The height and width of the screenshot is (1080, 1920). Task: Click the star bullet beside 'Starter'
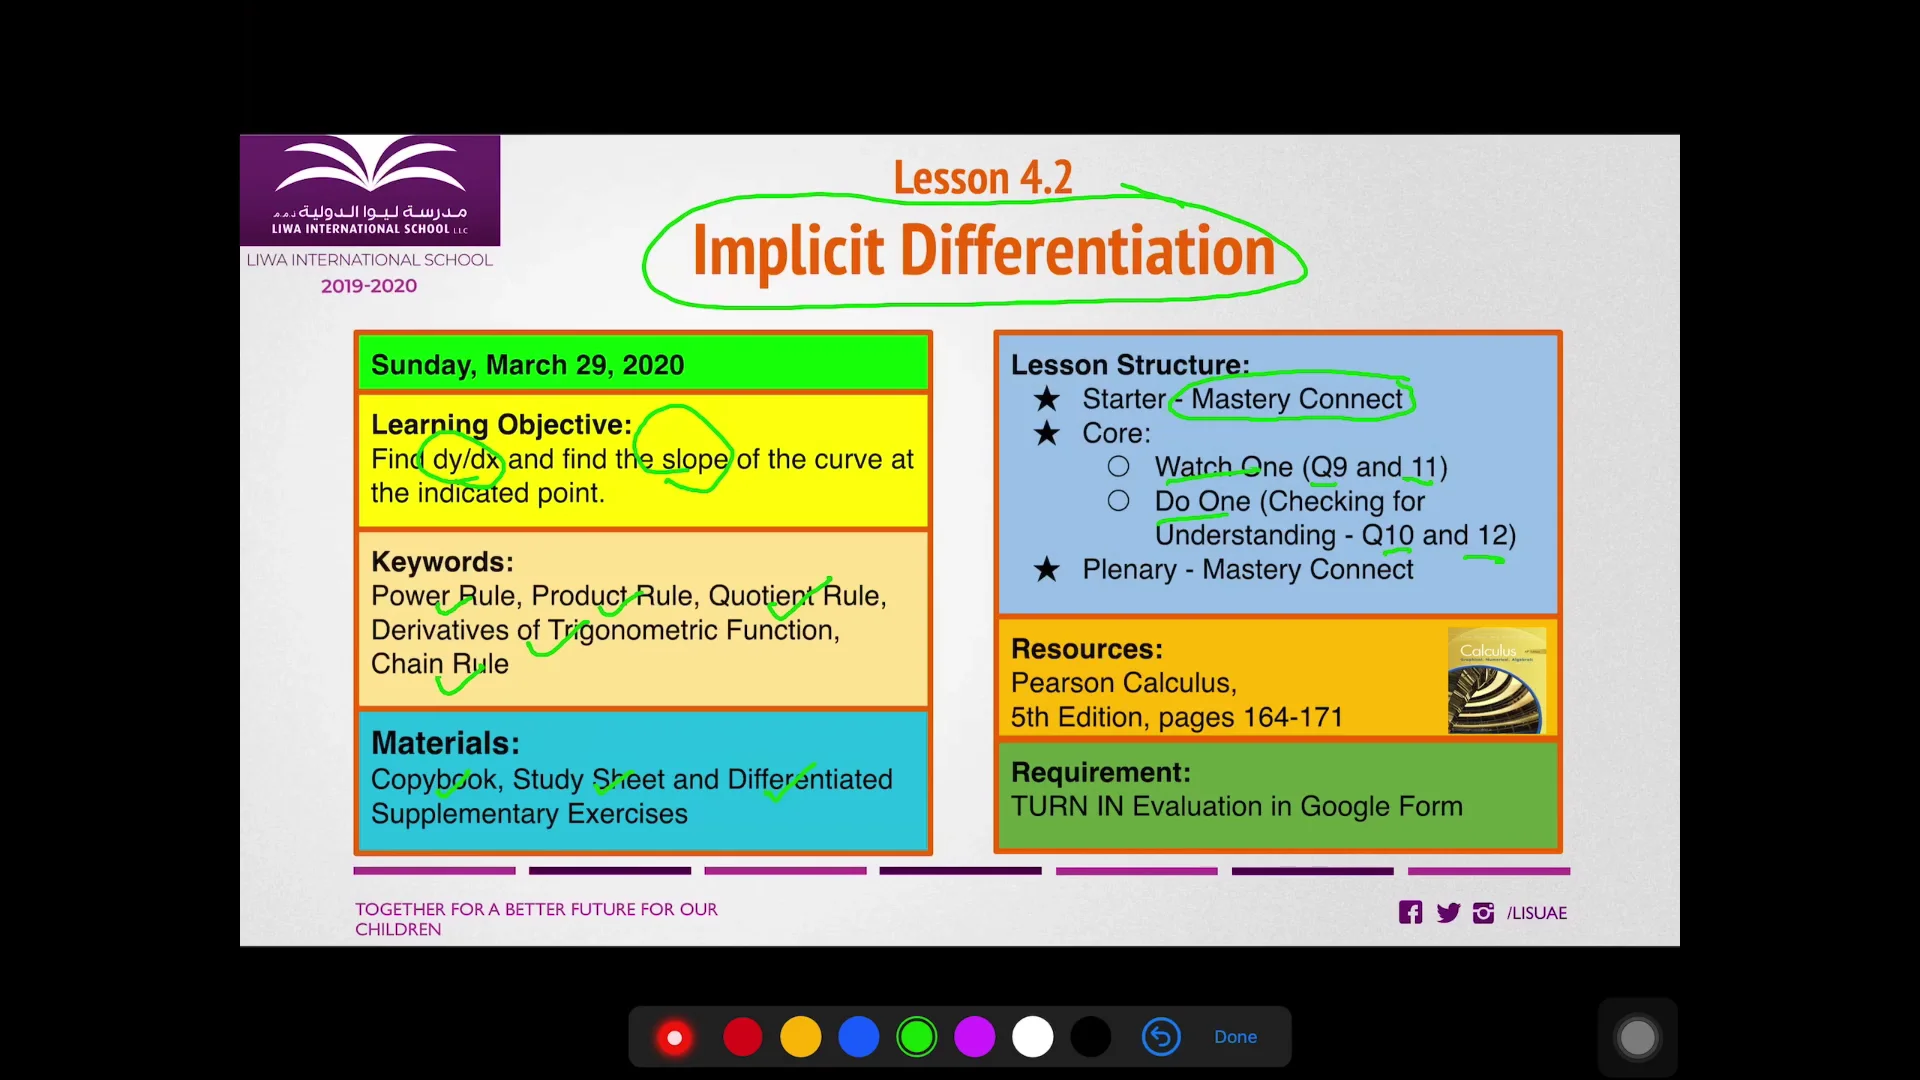point(1047,399)
